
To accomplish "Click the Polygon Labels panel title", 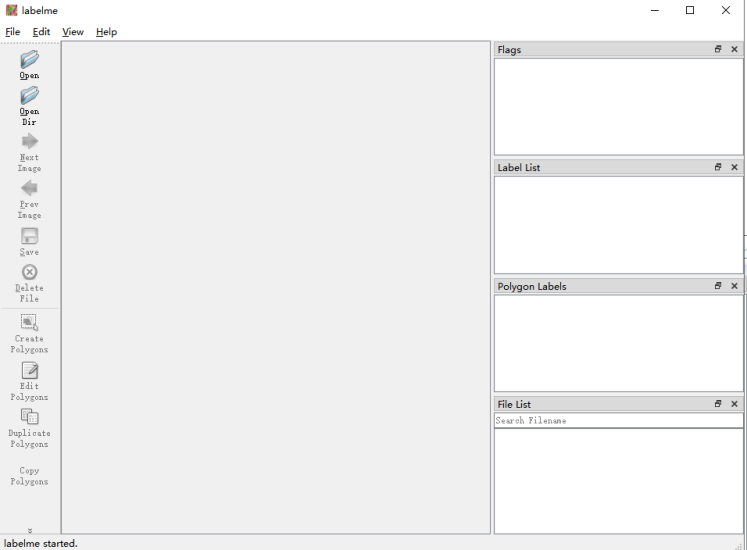I will pos(532,286).
